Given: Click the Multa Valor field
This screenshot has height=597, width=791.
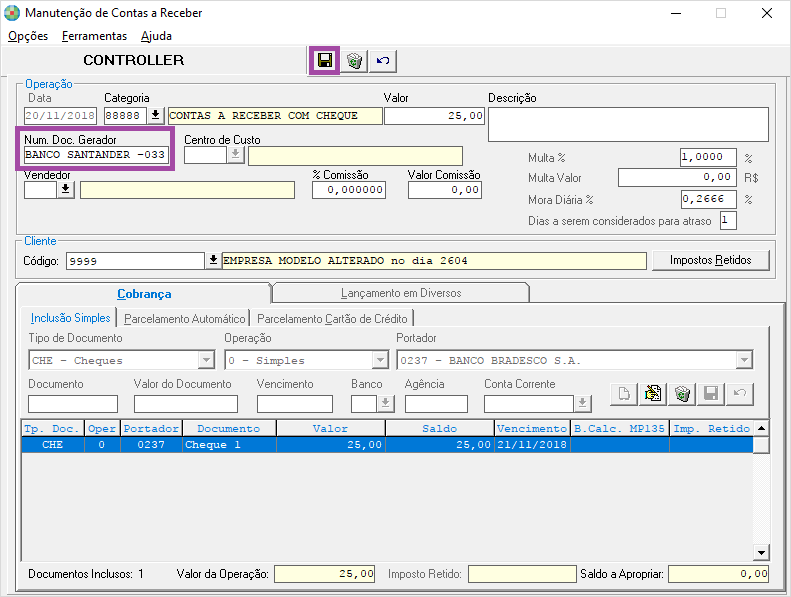Looking at the screenshot, I should coord(677,177).
